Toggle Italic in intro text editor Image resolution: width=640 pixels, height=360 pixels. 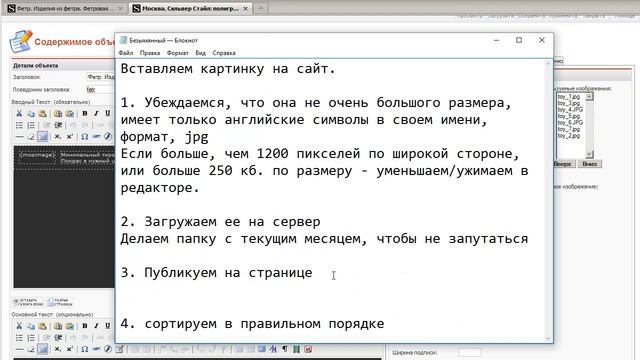pyautogui.click(x=96, y=113)
